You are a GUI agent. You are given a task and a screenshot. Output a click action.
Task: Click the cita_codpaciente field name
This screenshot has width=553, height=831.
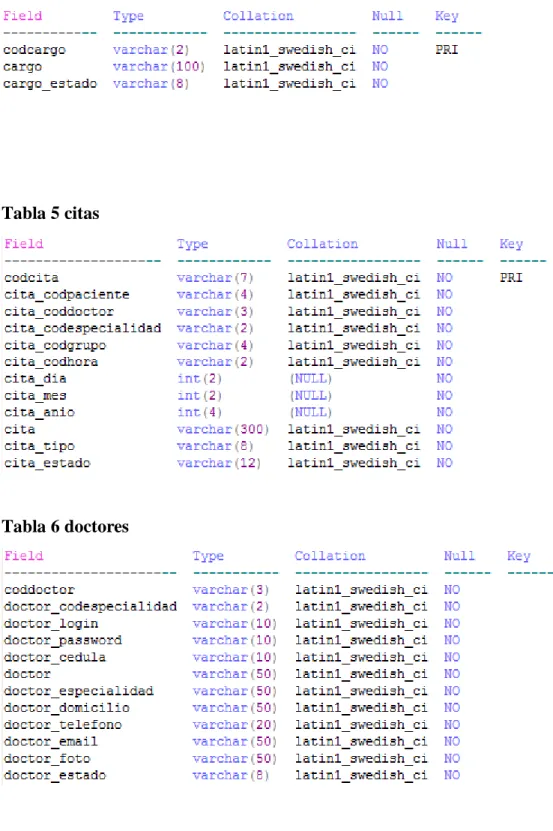[67, 295]
